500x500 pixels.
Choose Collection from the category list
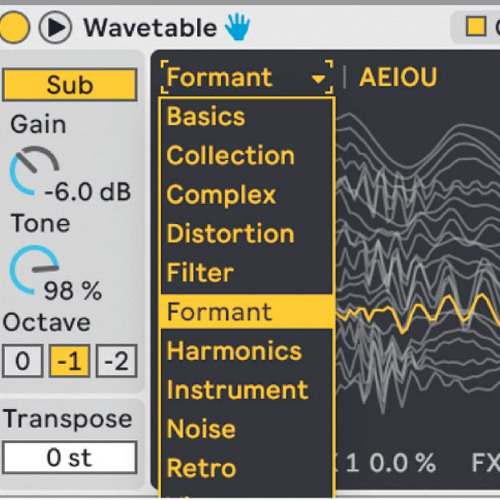coord(247,156)
